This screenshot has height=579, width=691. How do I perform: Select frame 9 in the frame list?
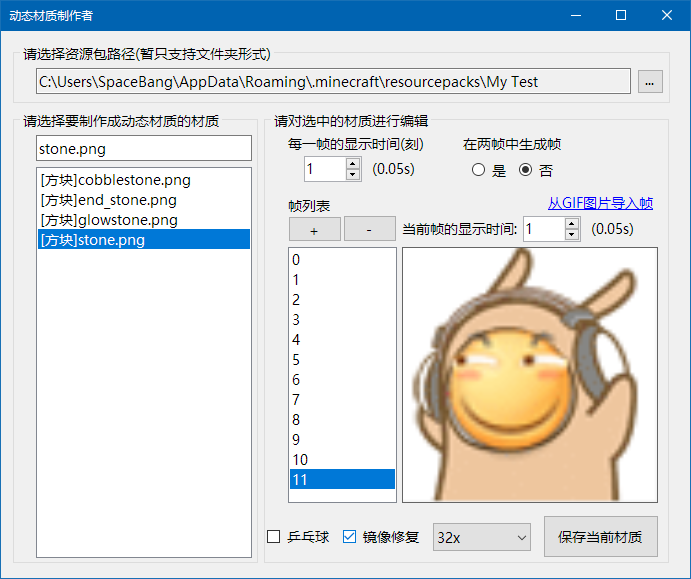click(x=342, y=439)
